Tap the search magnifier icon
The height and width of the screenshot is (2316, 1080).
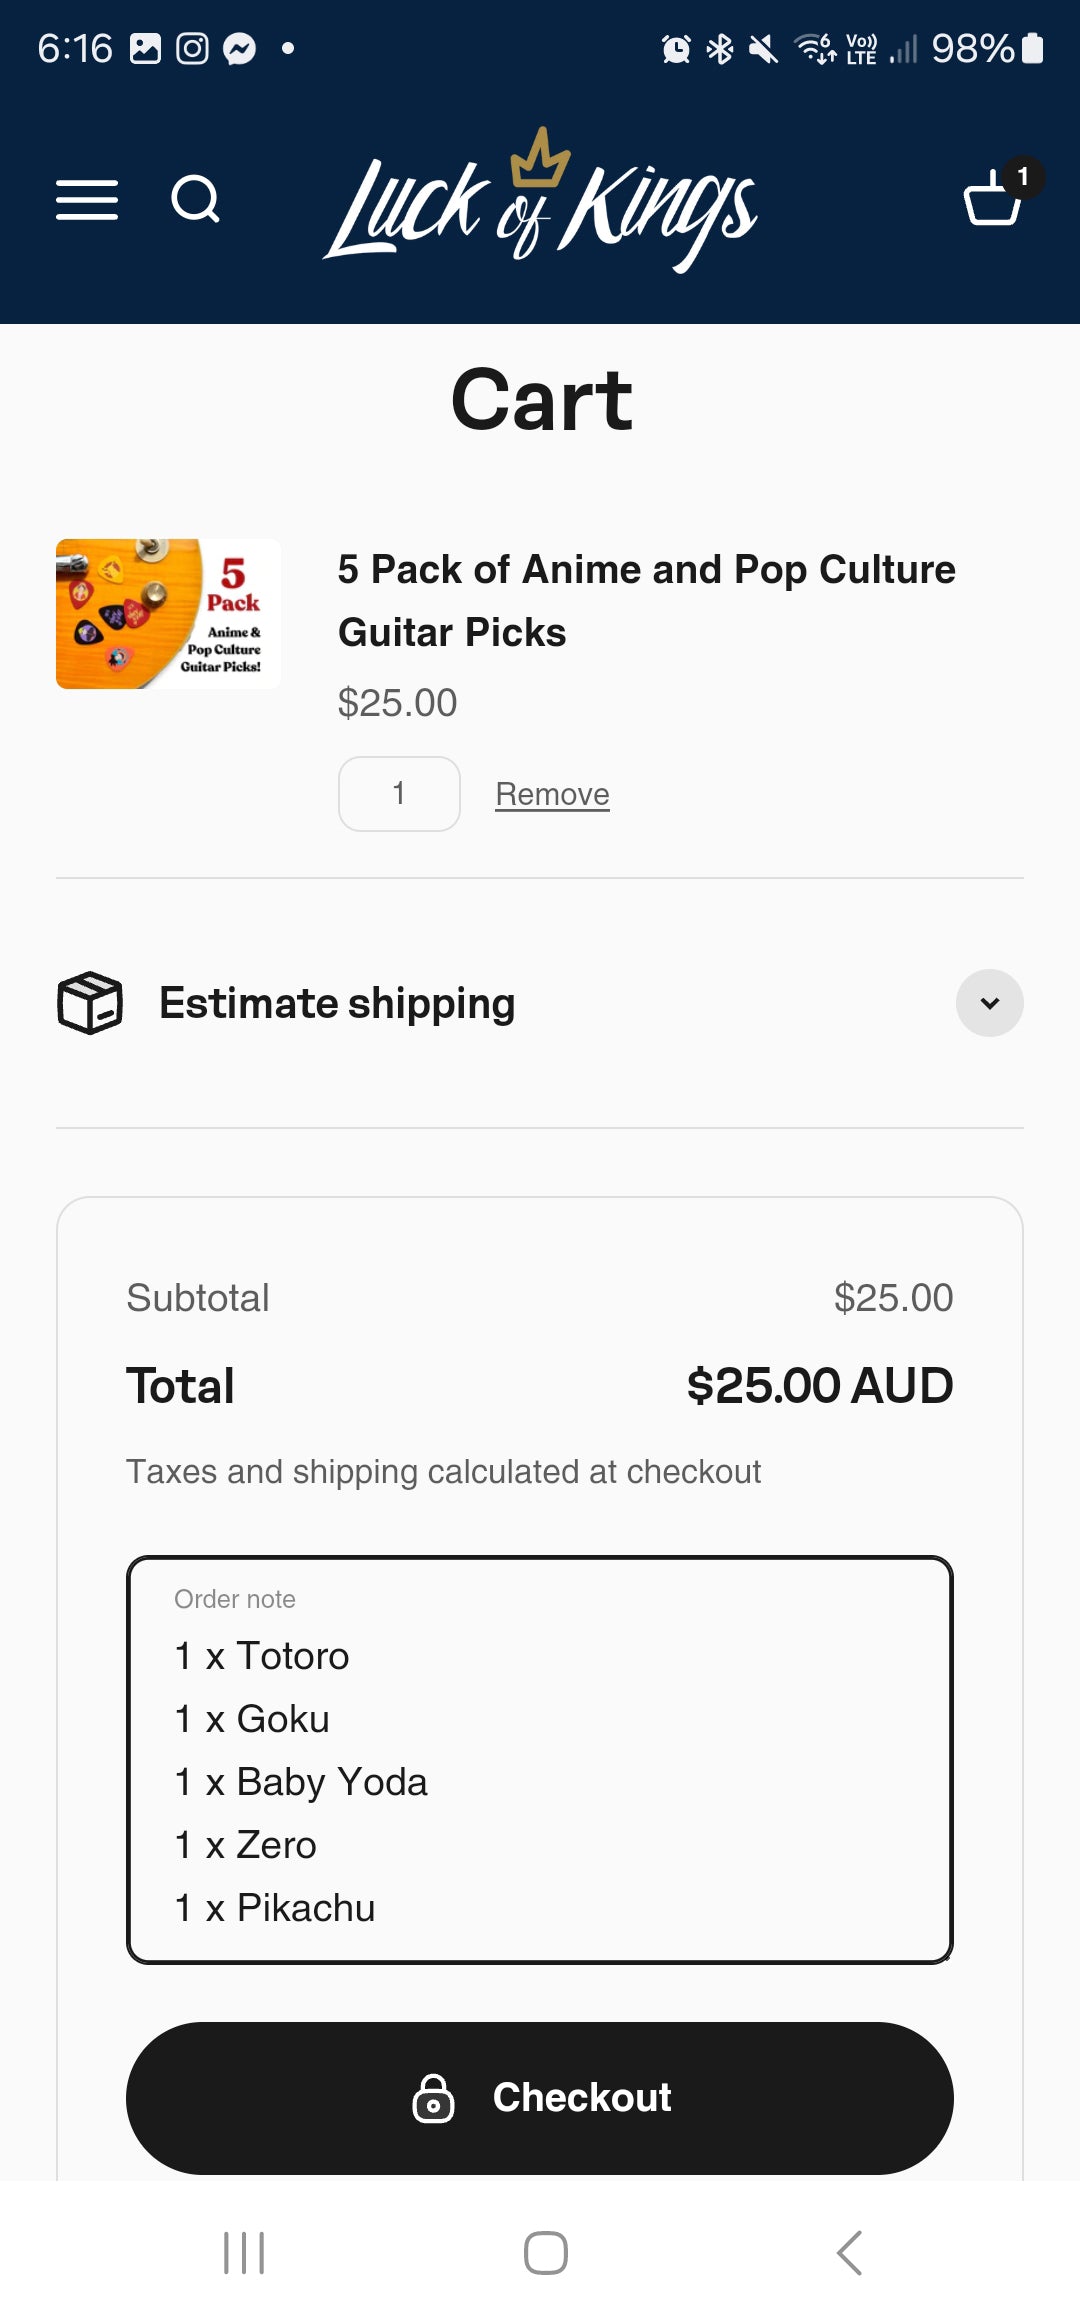(x=195, y=199)
